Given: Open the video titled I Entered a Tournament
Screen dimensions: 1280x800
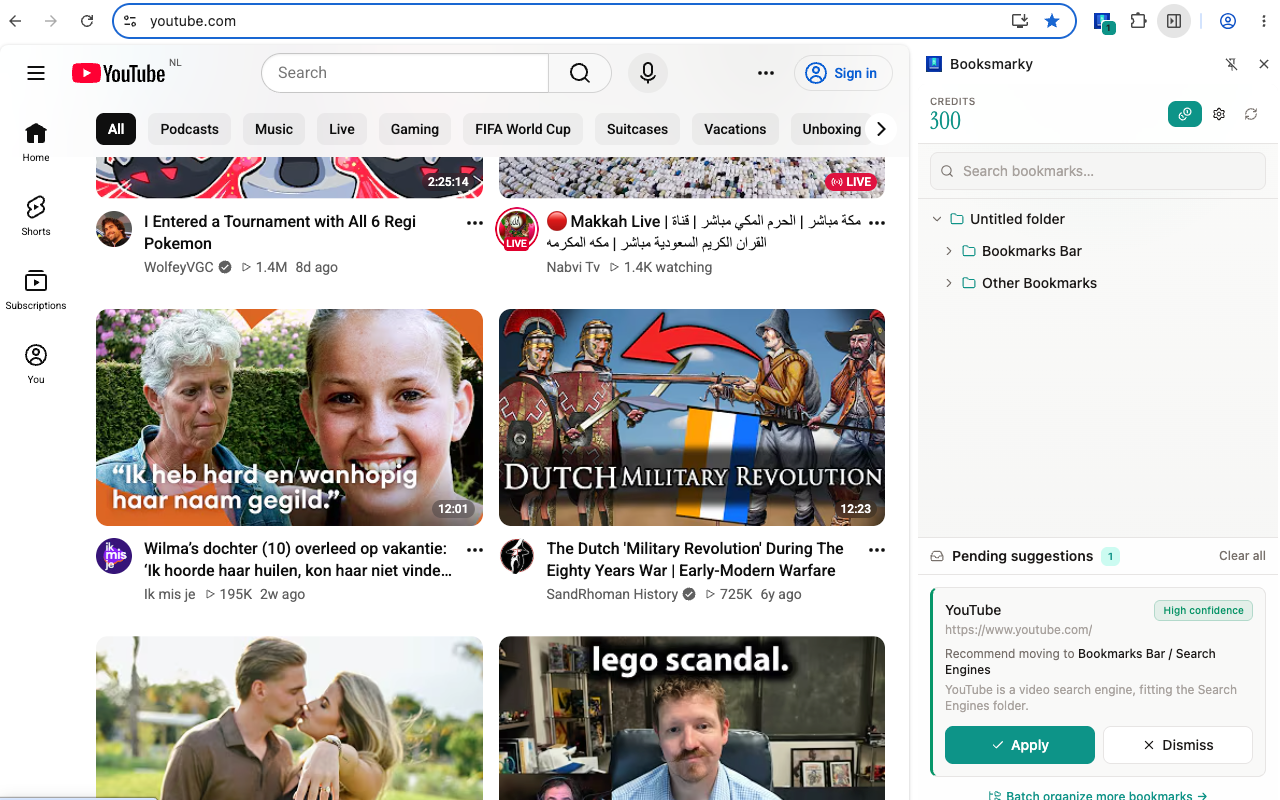Looking at the screenshot, I should [280, 232].
